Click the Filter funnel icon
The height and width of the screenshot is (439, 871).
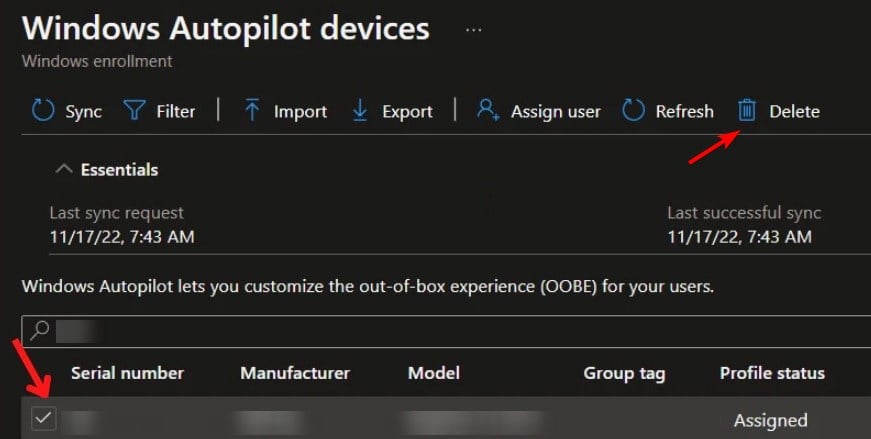pyautogui.click(x=134, y=111)
